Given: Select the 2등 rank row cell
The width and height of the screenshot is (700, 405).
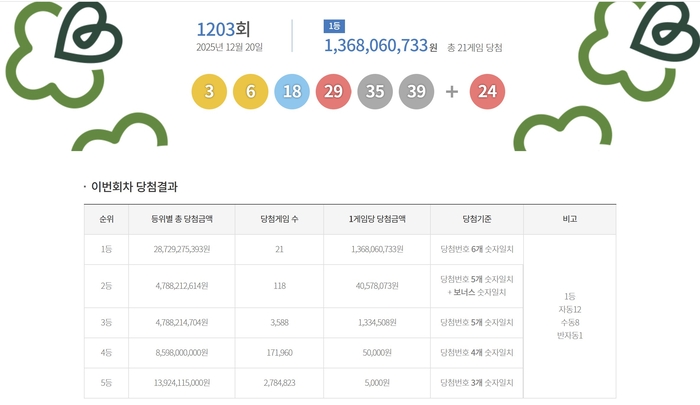Looking at the screenshot, I should click(106, 286).
